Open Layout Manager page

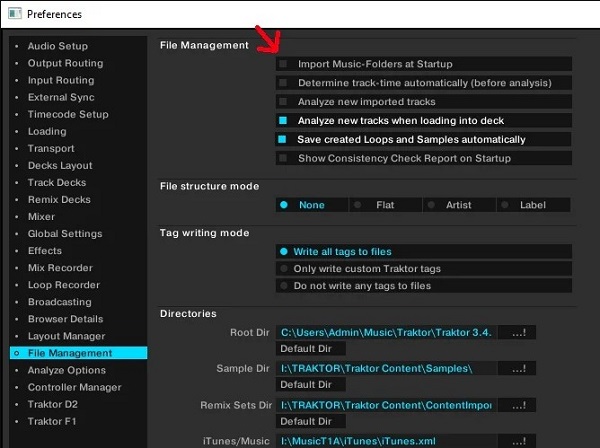click(x=67, y=336)
